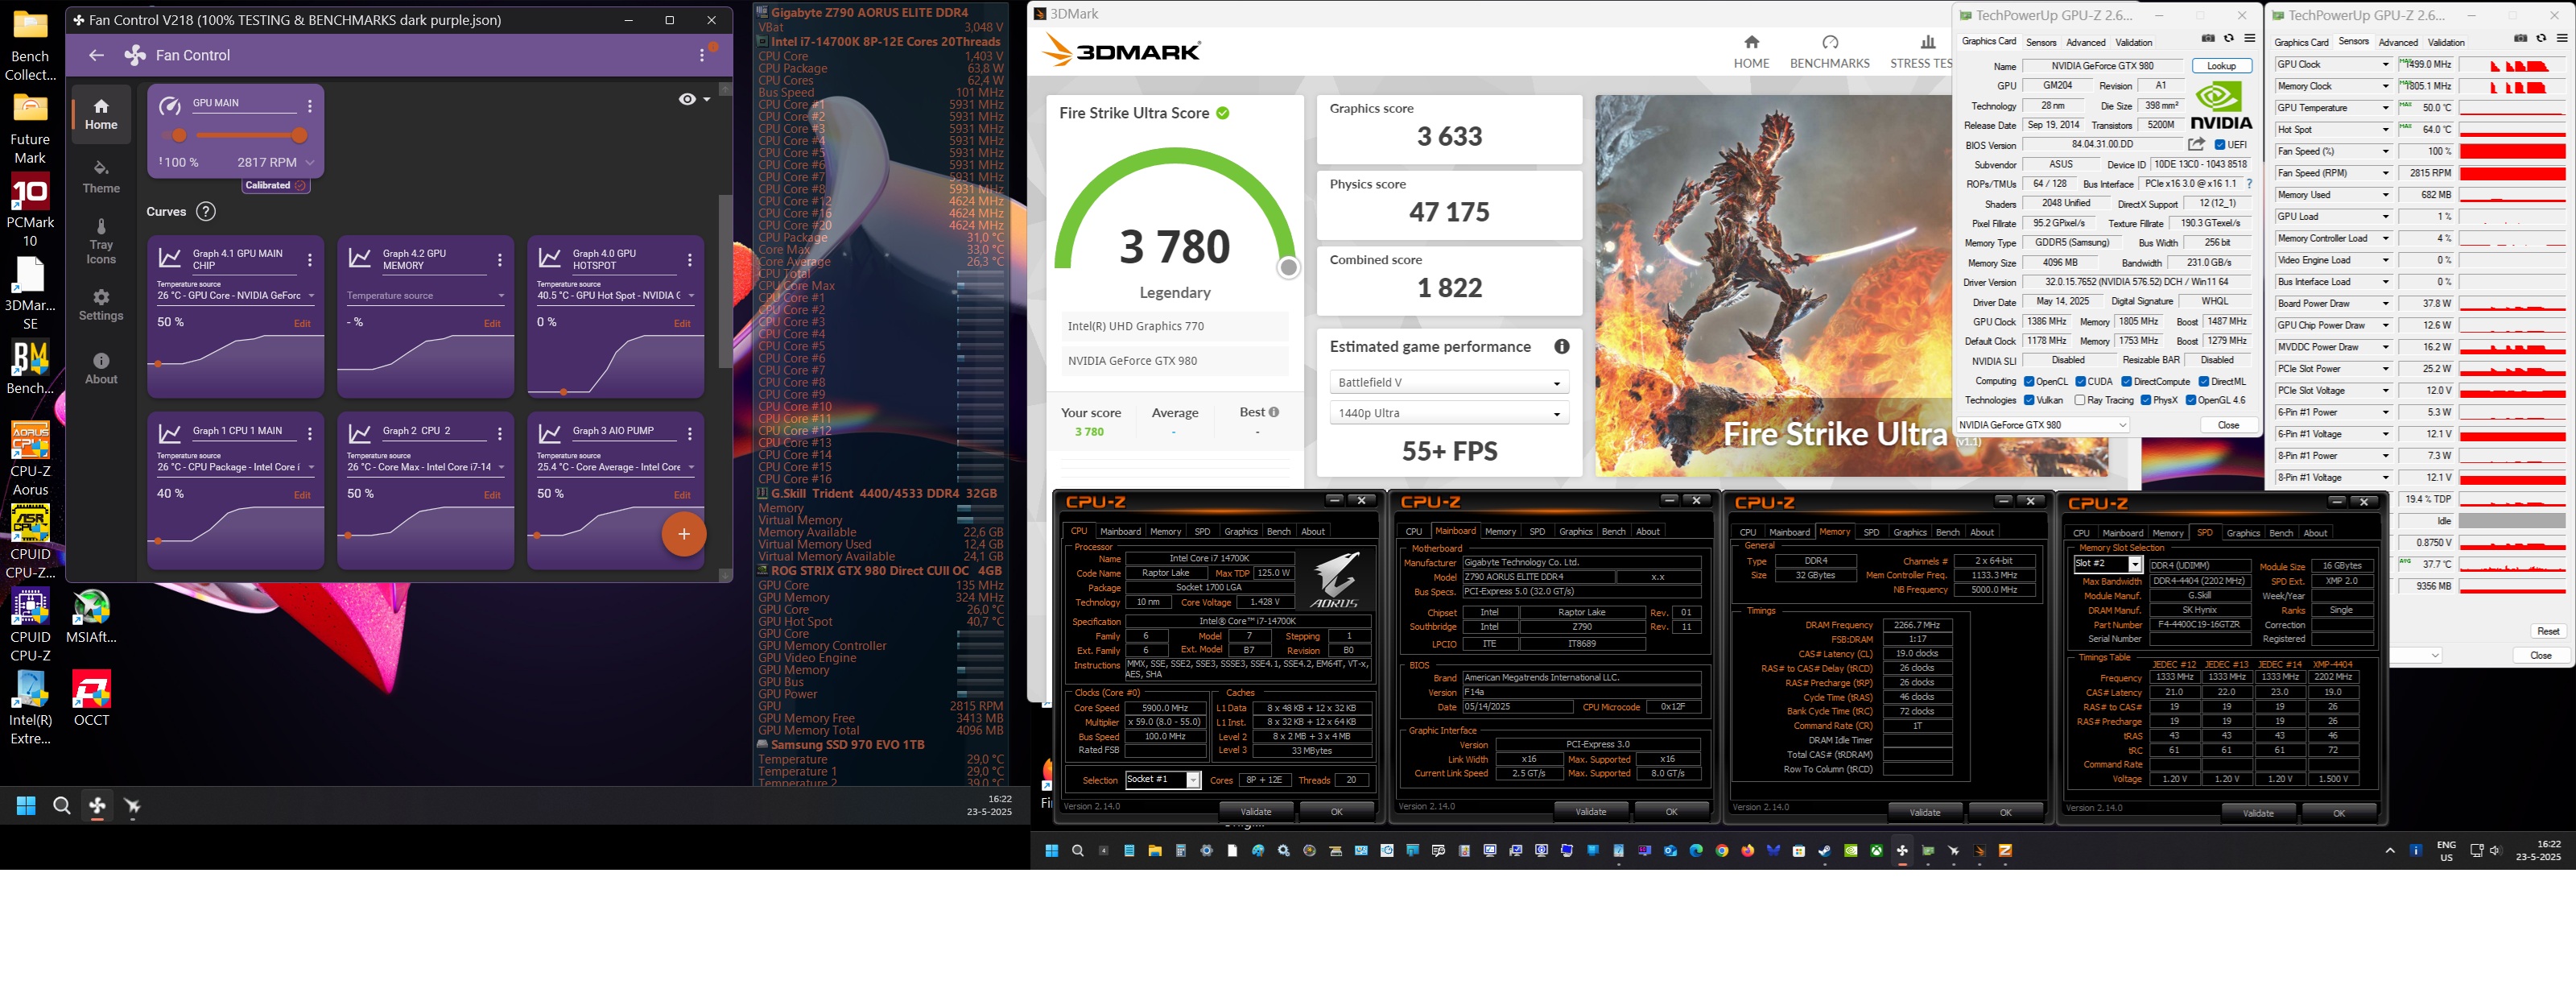Open hamburger menu in GPU-Z Graphics Card window
The width and height of the screenshot is (2576, 993).
(x=2250, y=39)
